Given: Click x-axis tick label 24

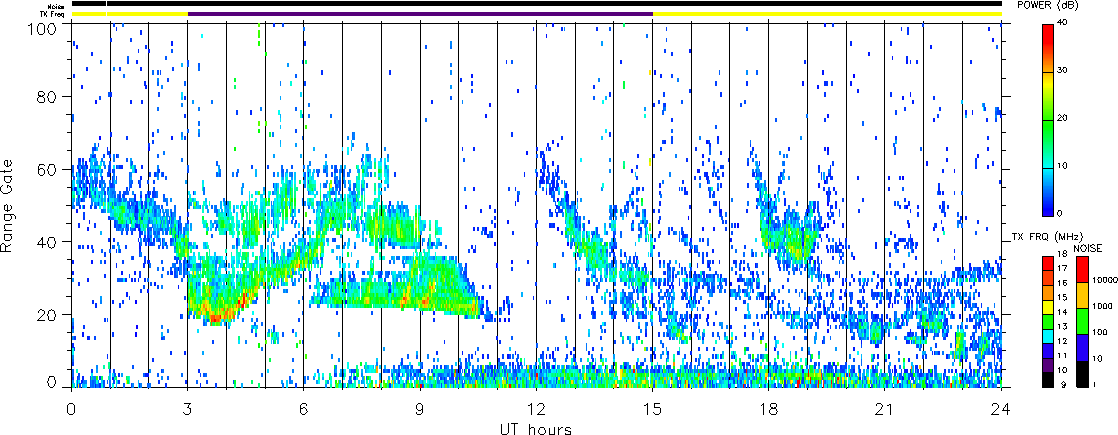Looking at the screenshot, I should pyautogui.click(x=1001, y=409).
